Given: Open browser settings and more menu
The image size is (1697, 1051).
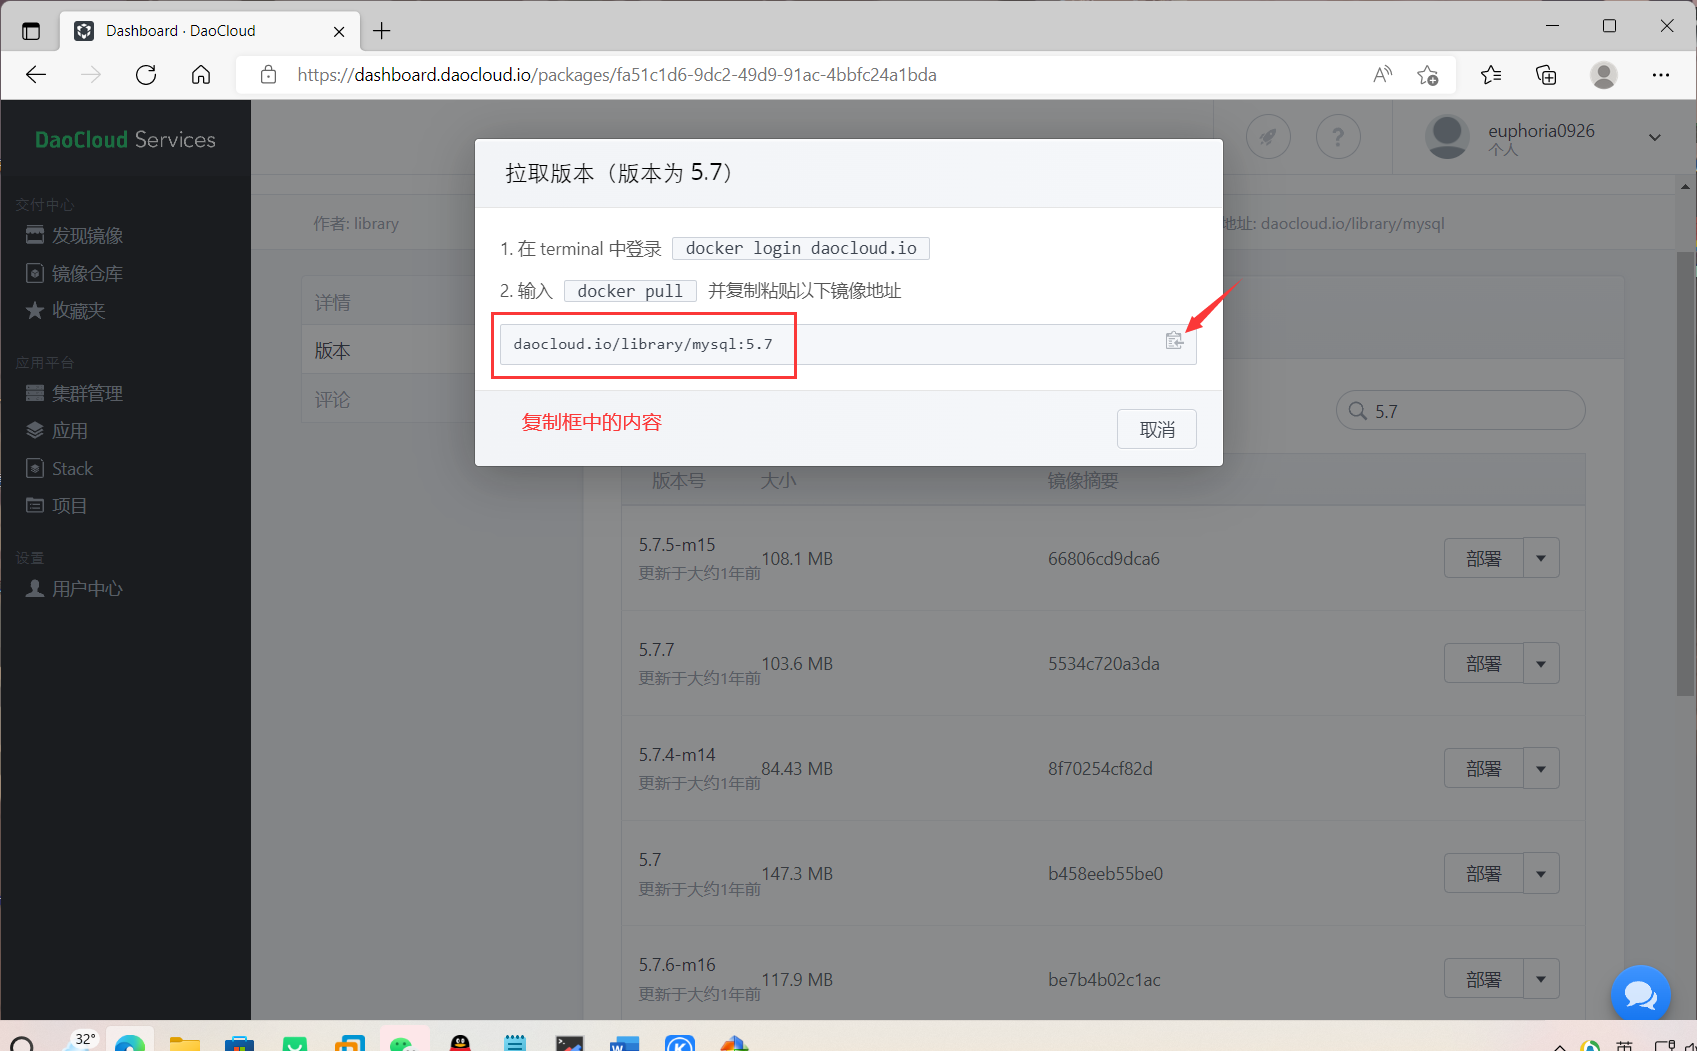Looking at the screenshot, I should point(1661,75).
